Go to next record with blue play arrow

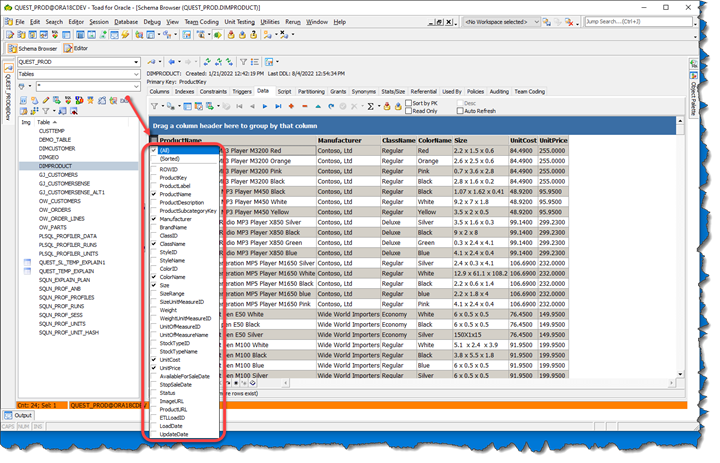click(265, 107)
